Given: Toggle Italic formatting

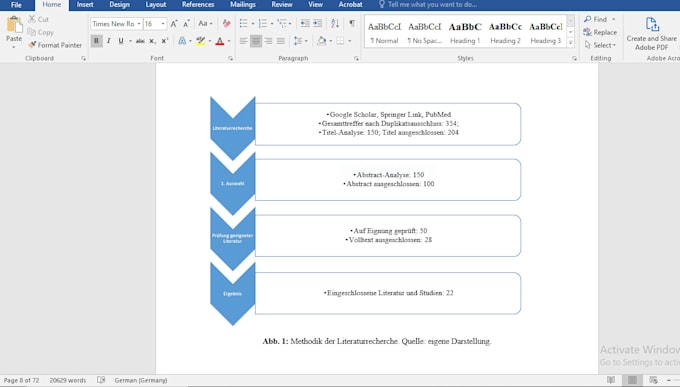Looking at the screenshot, I should [108, 41].
